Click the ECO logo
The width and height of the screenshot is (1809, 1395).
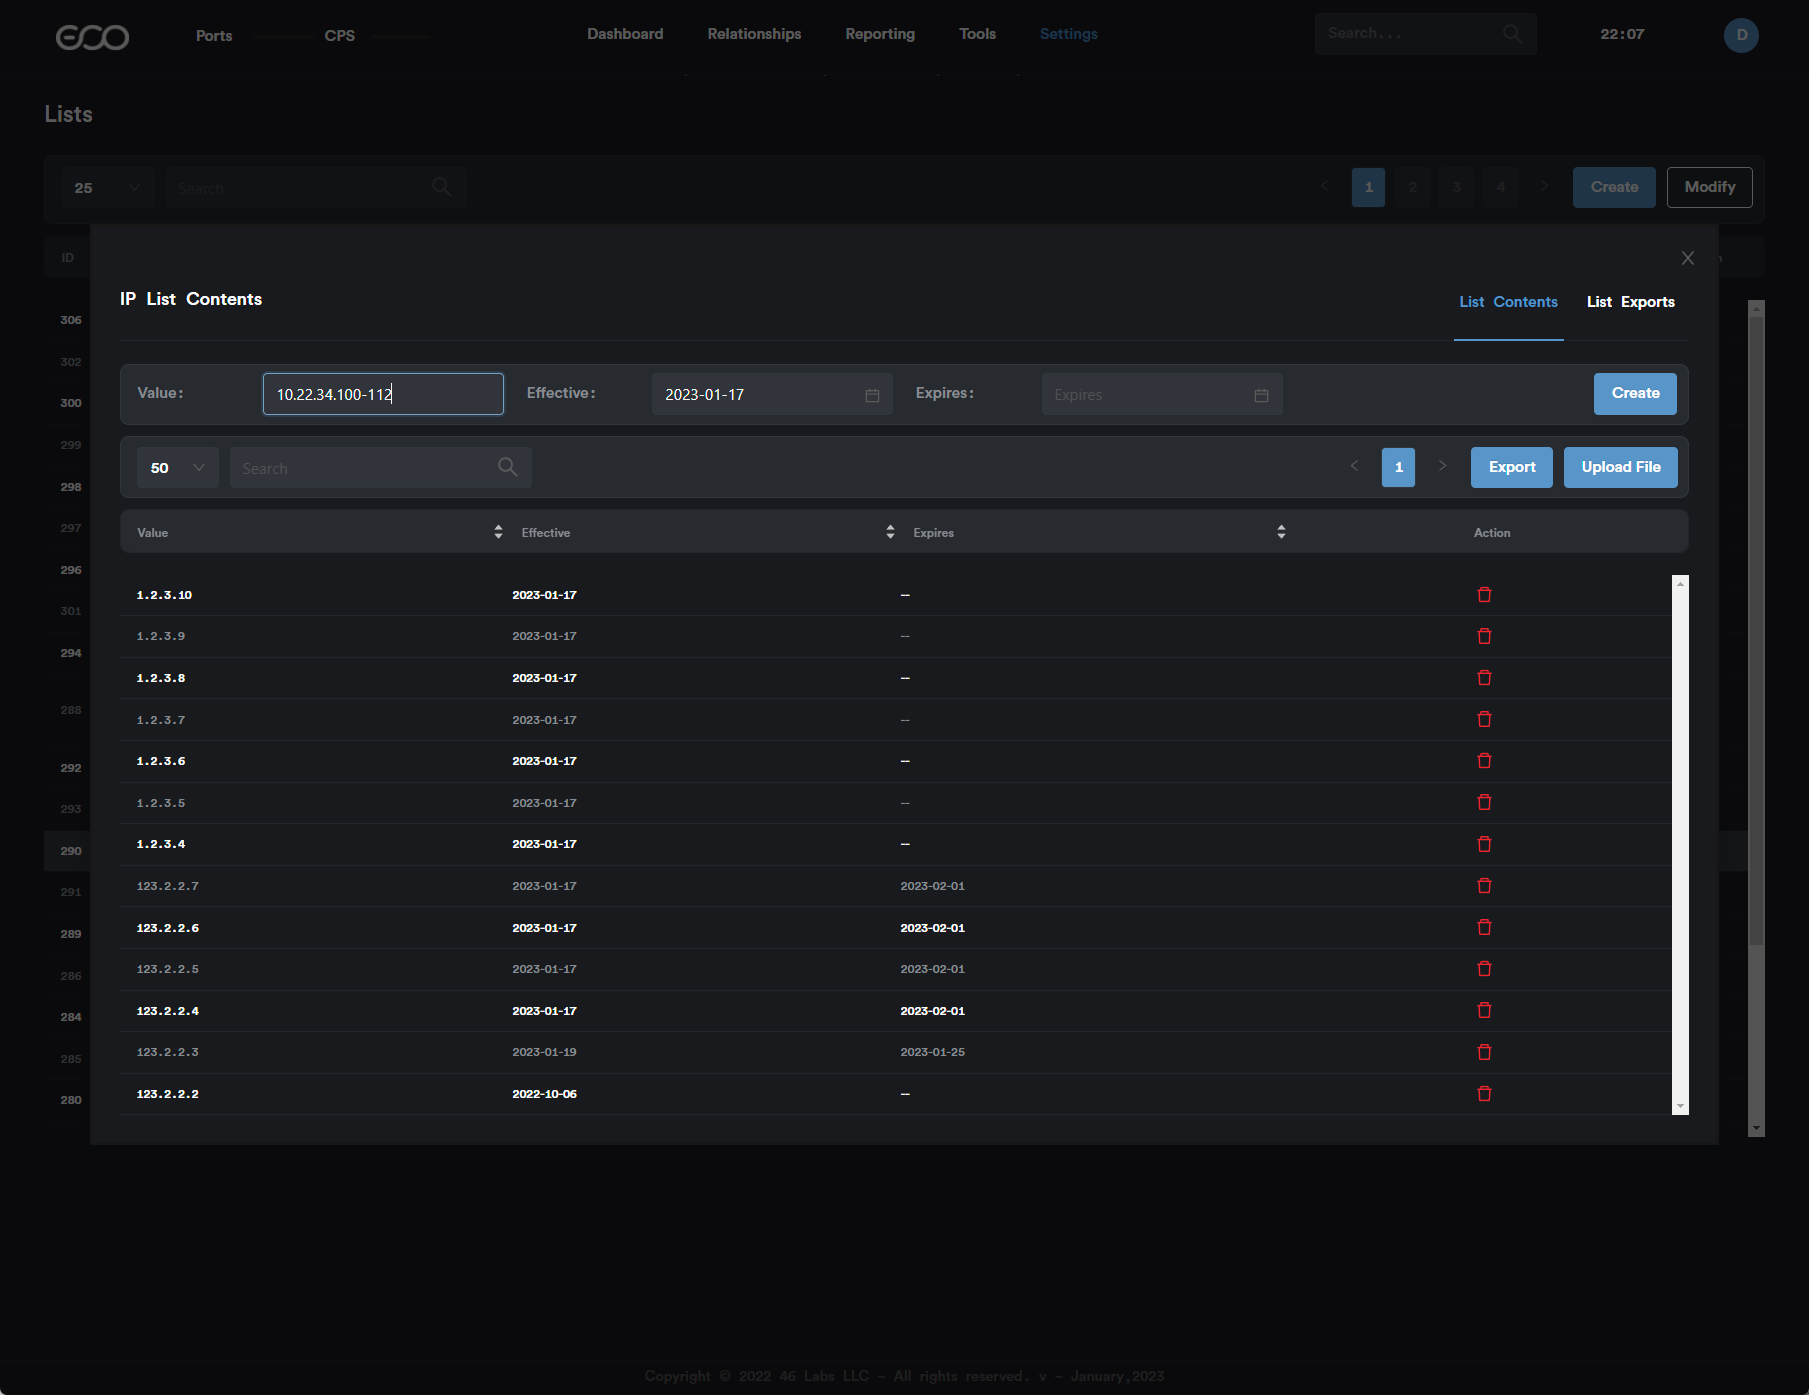pos(92,37)
